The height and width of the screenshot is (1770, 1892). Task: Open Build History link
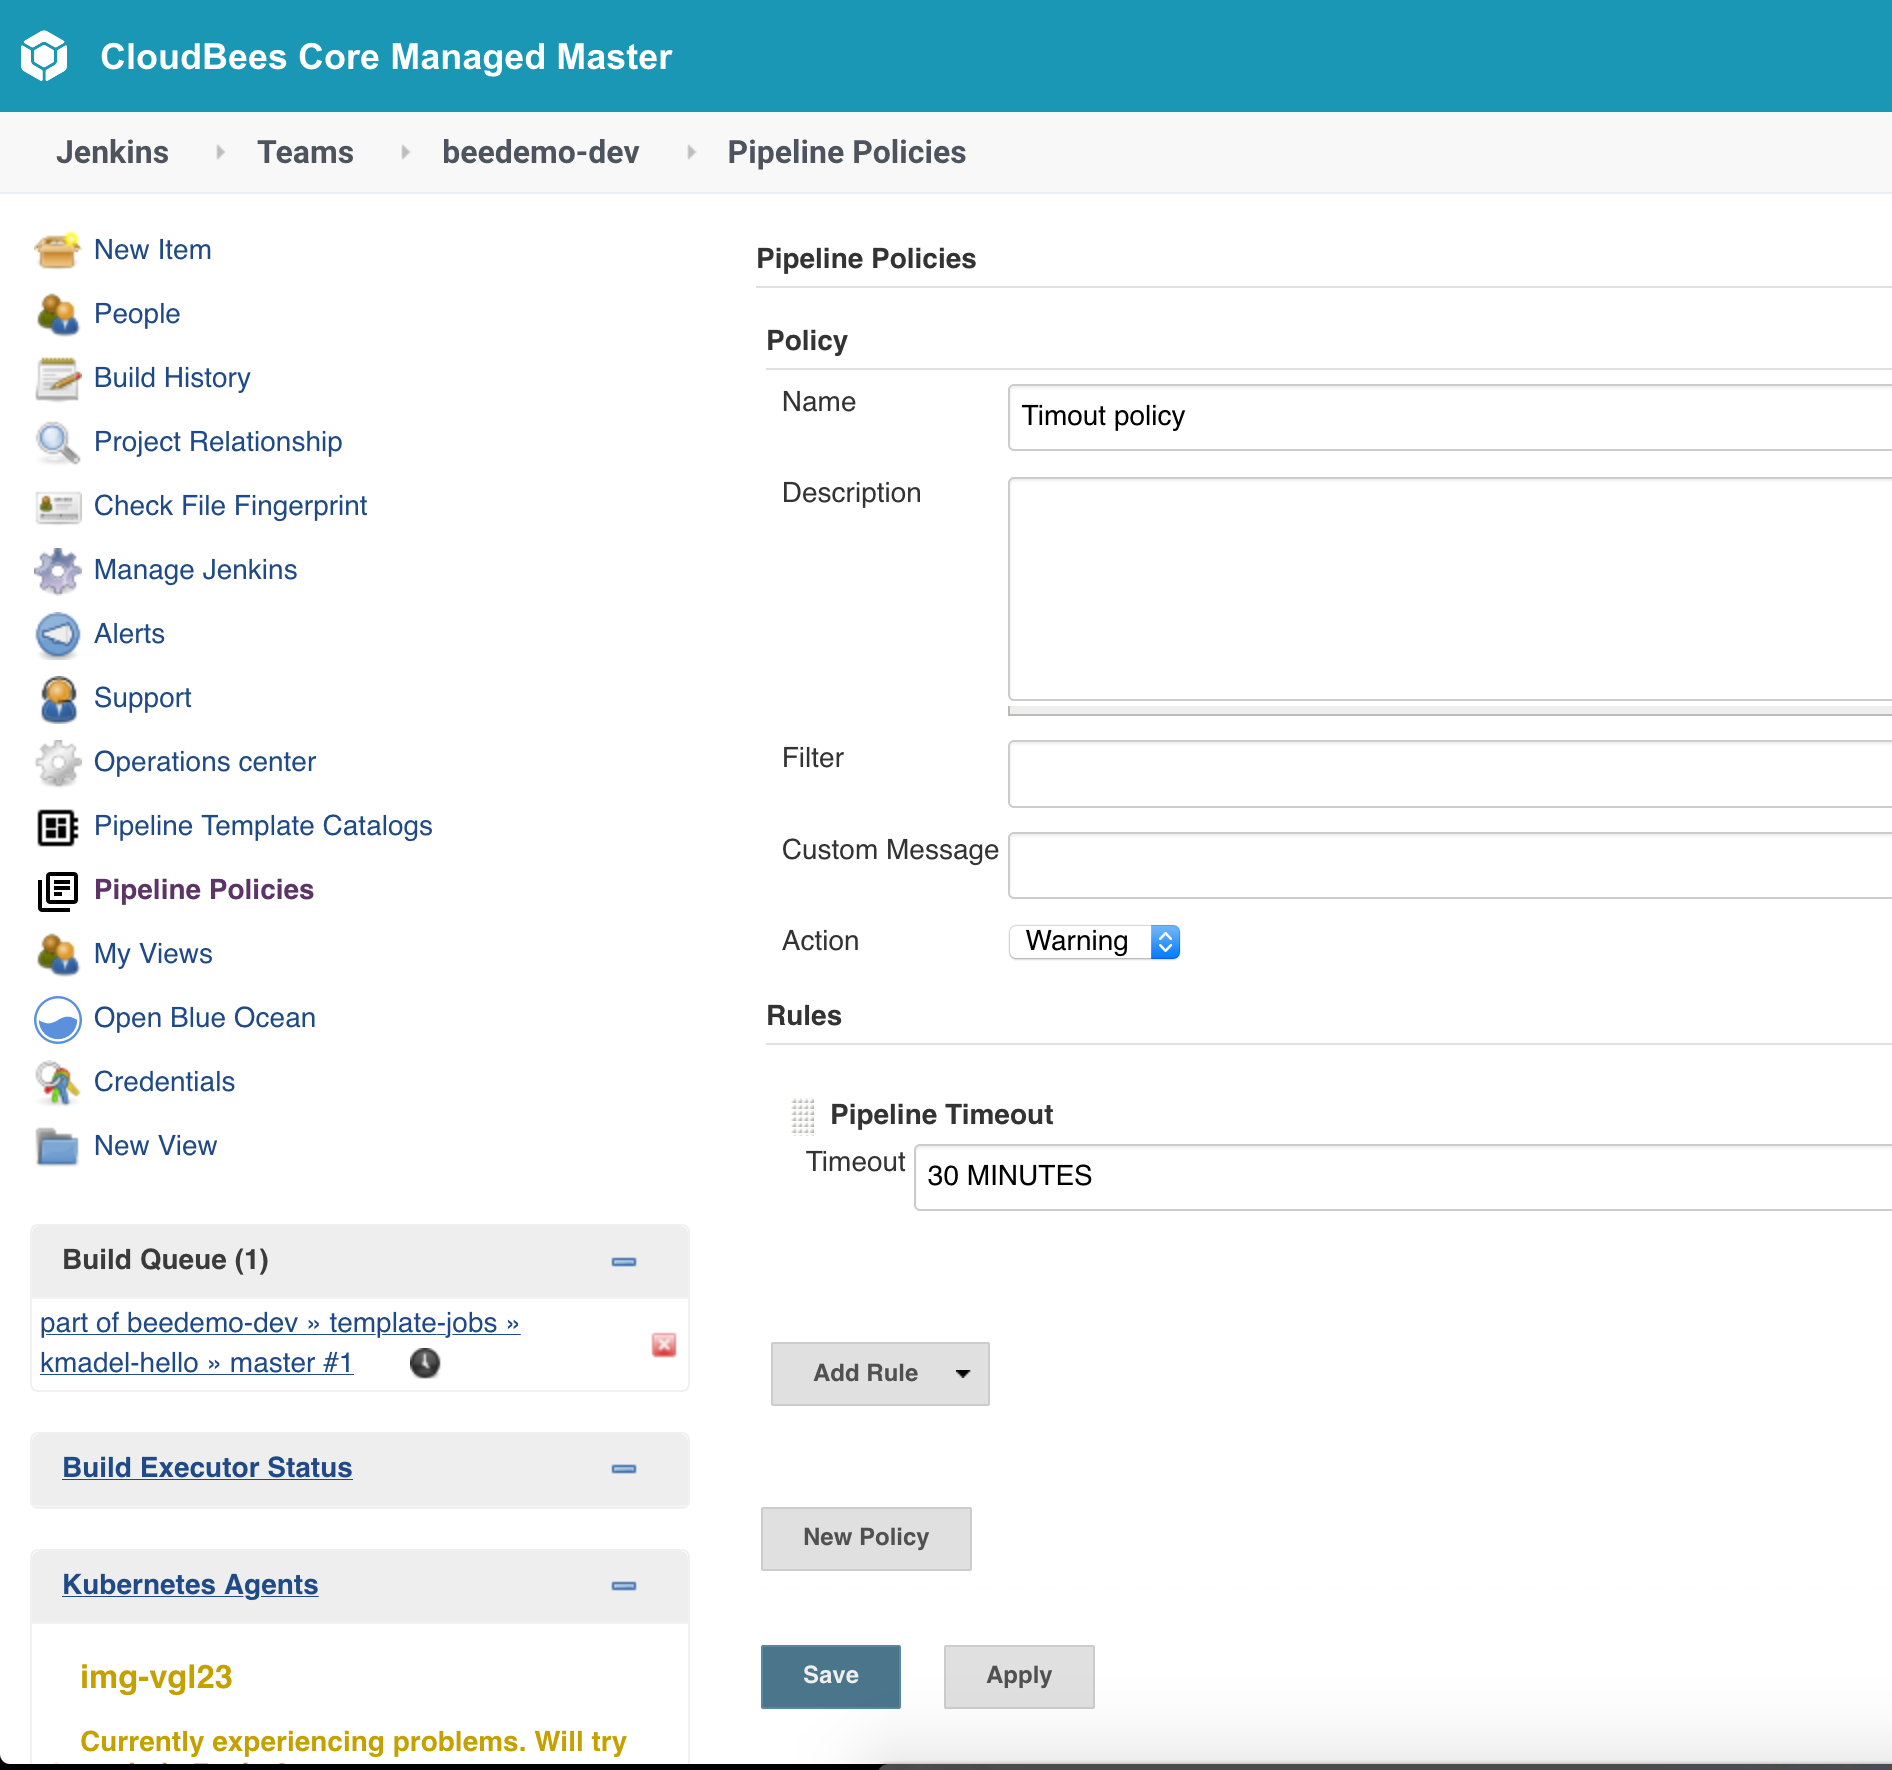172,378
